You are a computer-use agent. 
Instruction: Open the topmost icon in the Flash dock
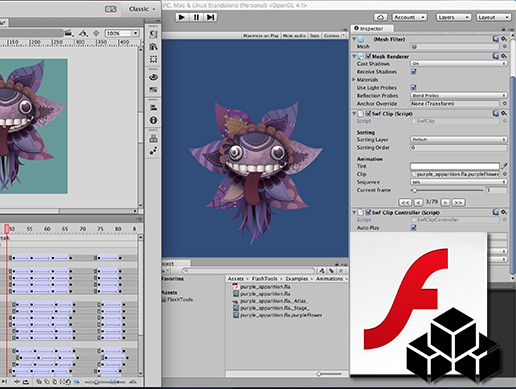[x=153, y=34]
